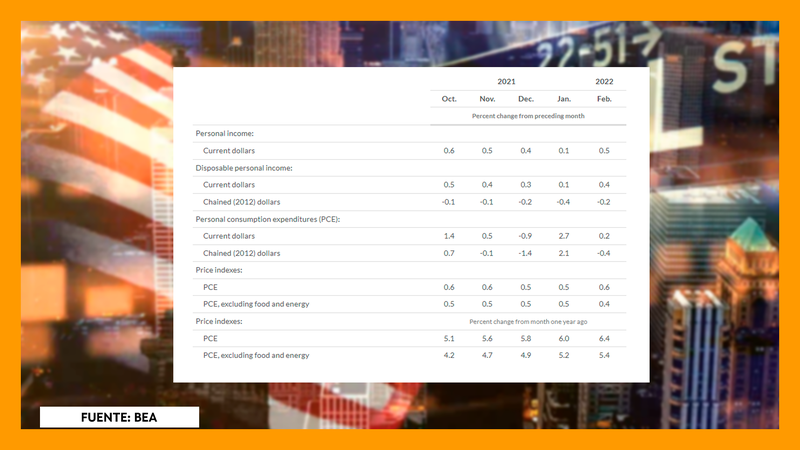Select the 2022 year column header
This screenshot has width=800, height=450.
[605, 80]
